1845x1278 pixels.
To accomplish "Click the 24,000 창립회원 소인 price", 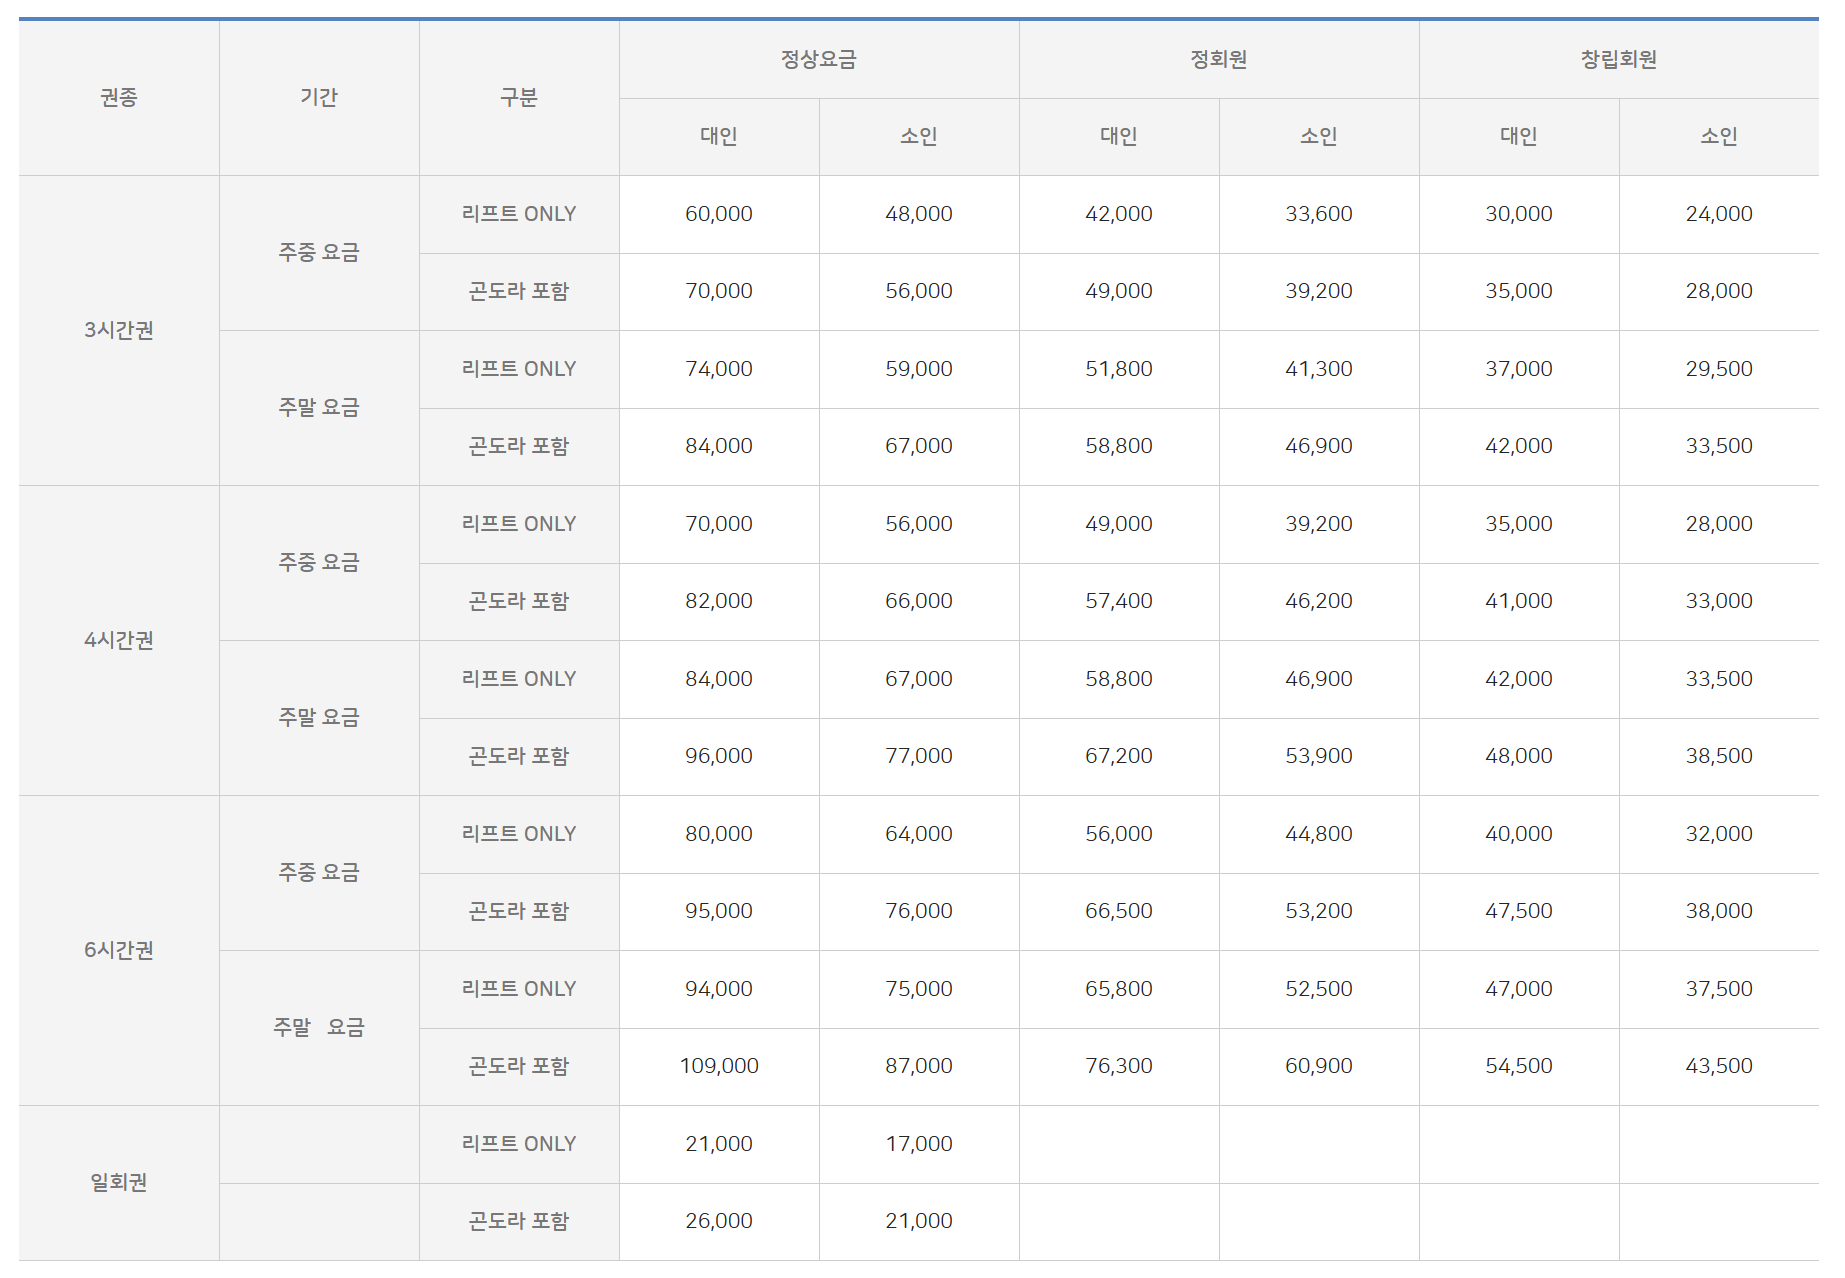I will pos(1718,214).
